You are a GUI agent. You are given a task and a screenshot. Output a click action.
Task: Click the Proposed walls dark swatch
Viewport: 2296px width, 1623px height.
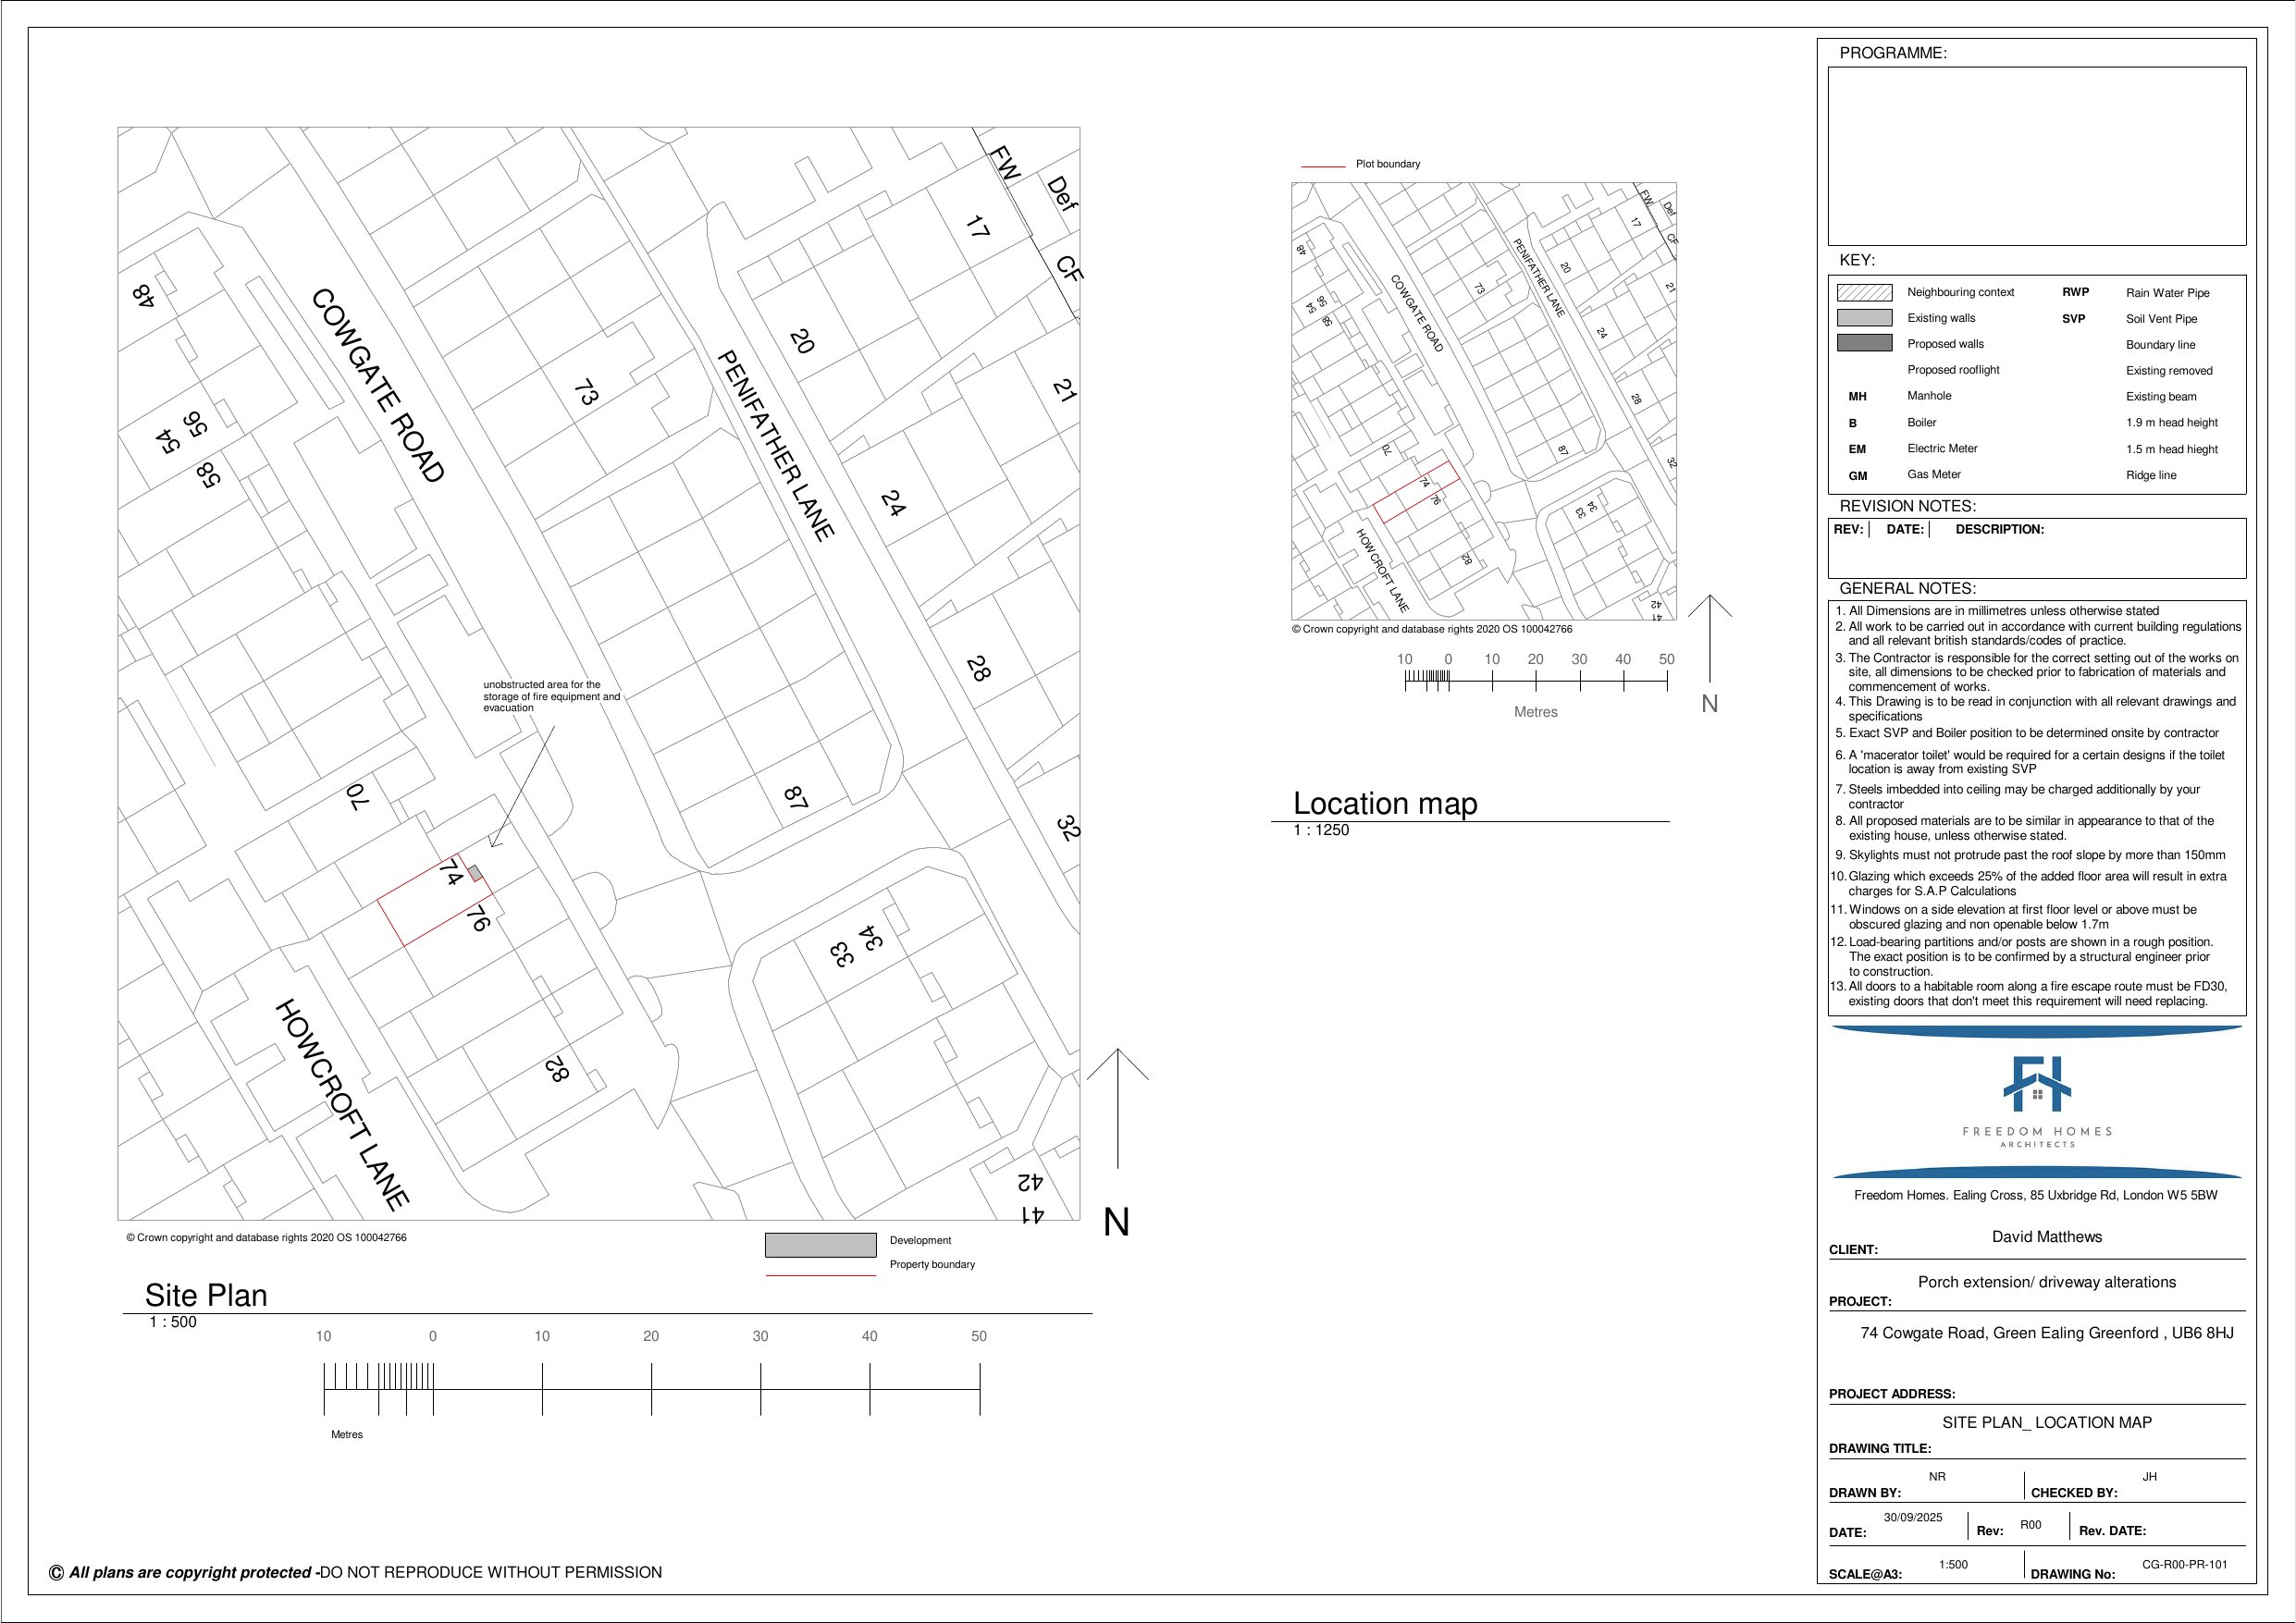(1864, 343)
